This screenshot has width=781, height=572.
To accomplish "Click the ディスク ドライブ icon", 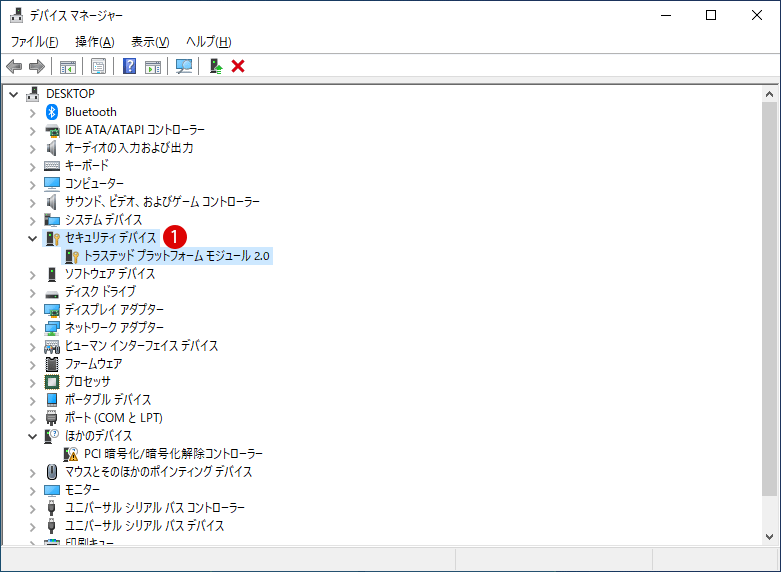I will [52, 293].
